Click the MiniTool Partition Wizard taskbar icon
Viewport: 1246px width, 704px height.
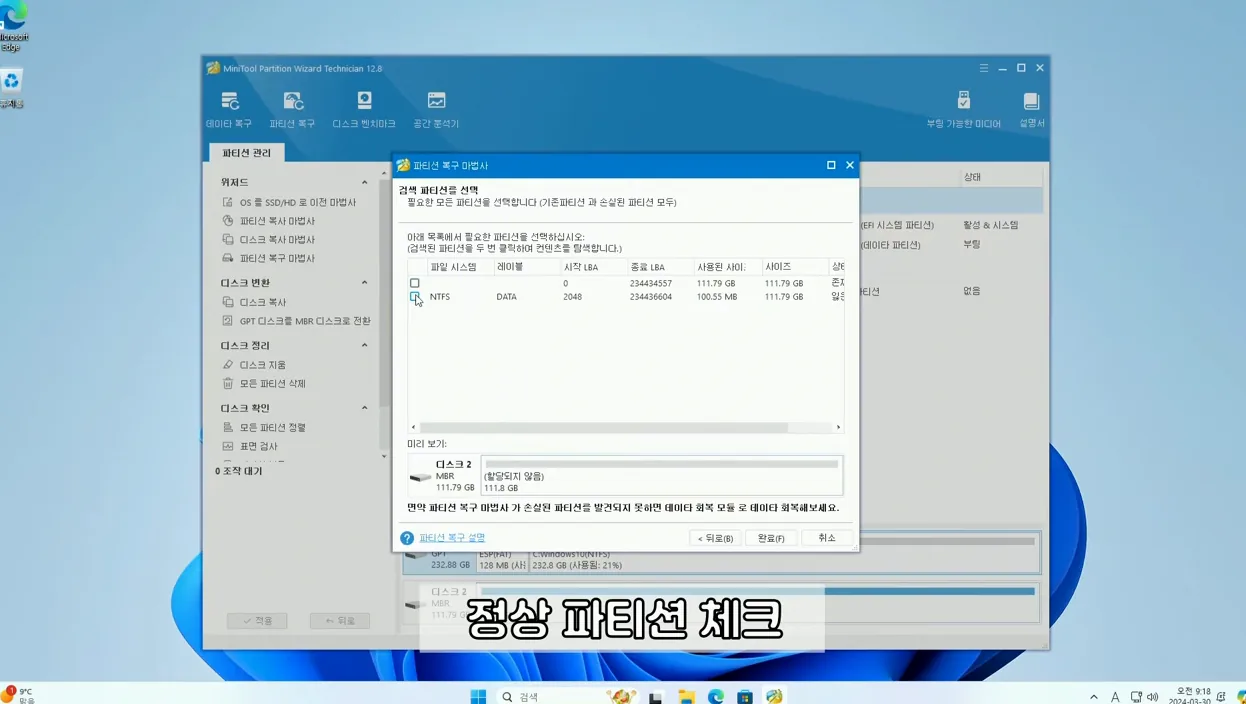(x=774, y=696)
